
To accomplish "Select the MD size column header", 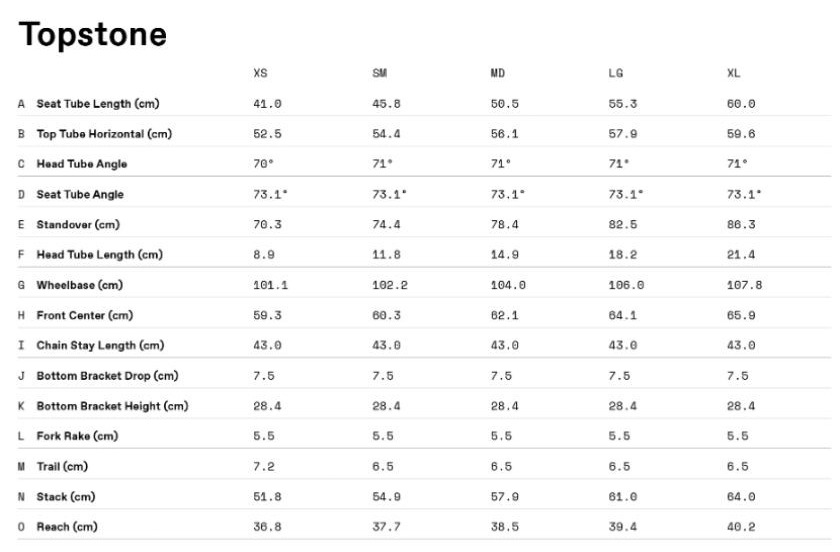I will pyautogui.click(x=498, y=73).
